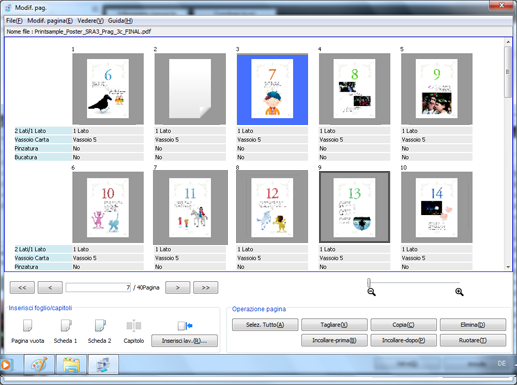This screenshot has width=517, height=385.
Task: Click the Scheda 2 tab sheet icon
Action: pos(100,325)
